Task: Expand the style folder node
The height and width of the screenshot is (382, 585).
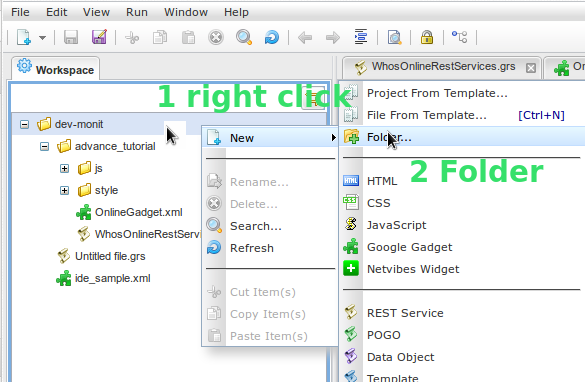Action: pyautogui.click(x=65, y=190)
